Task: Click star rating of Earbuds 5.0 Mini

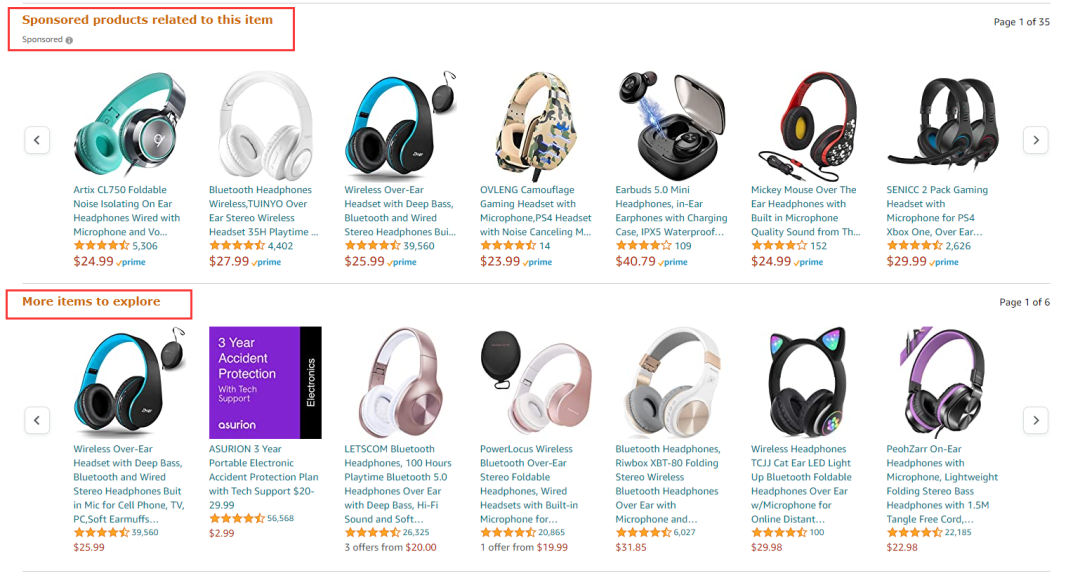Action: [643, 246]
